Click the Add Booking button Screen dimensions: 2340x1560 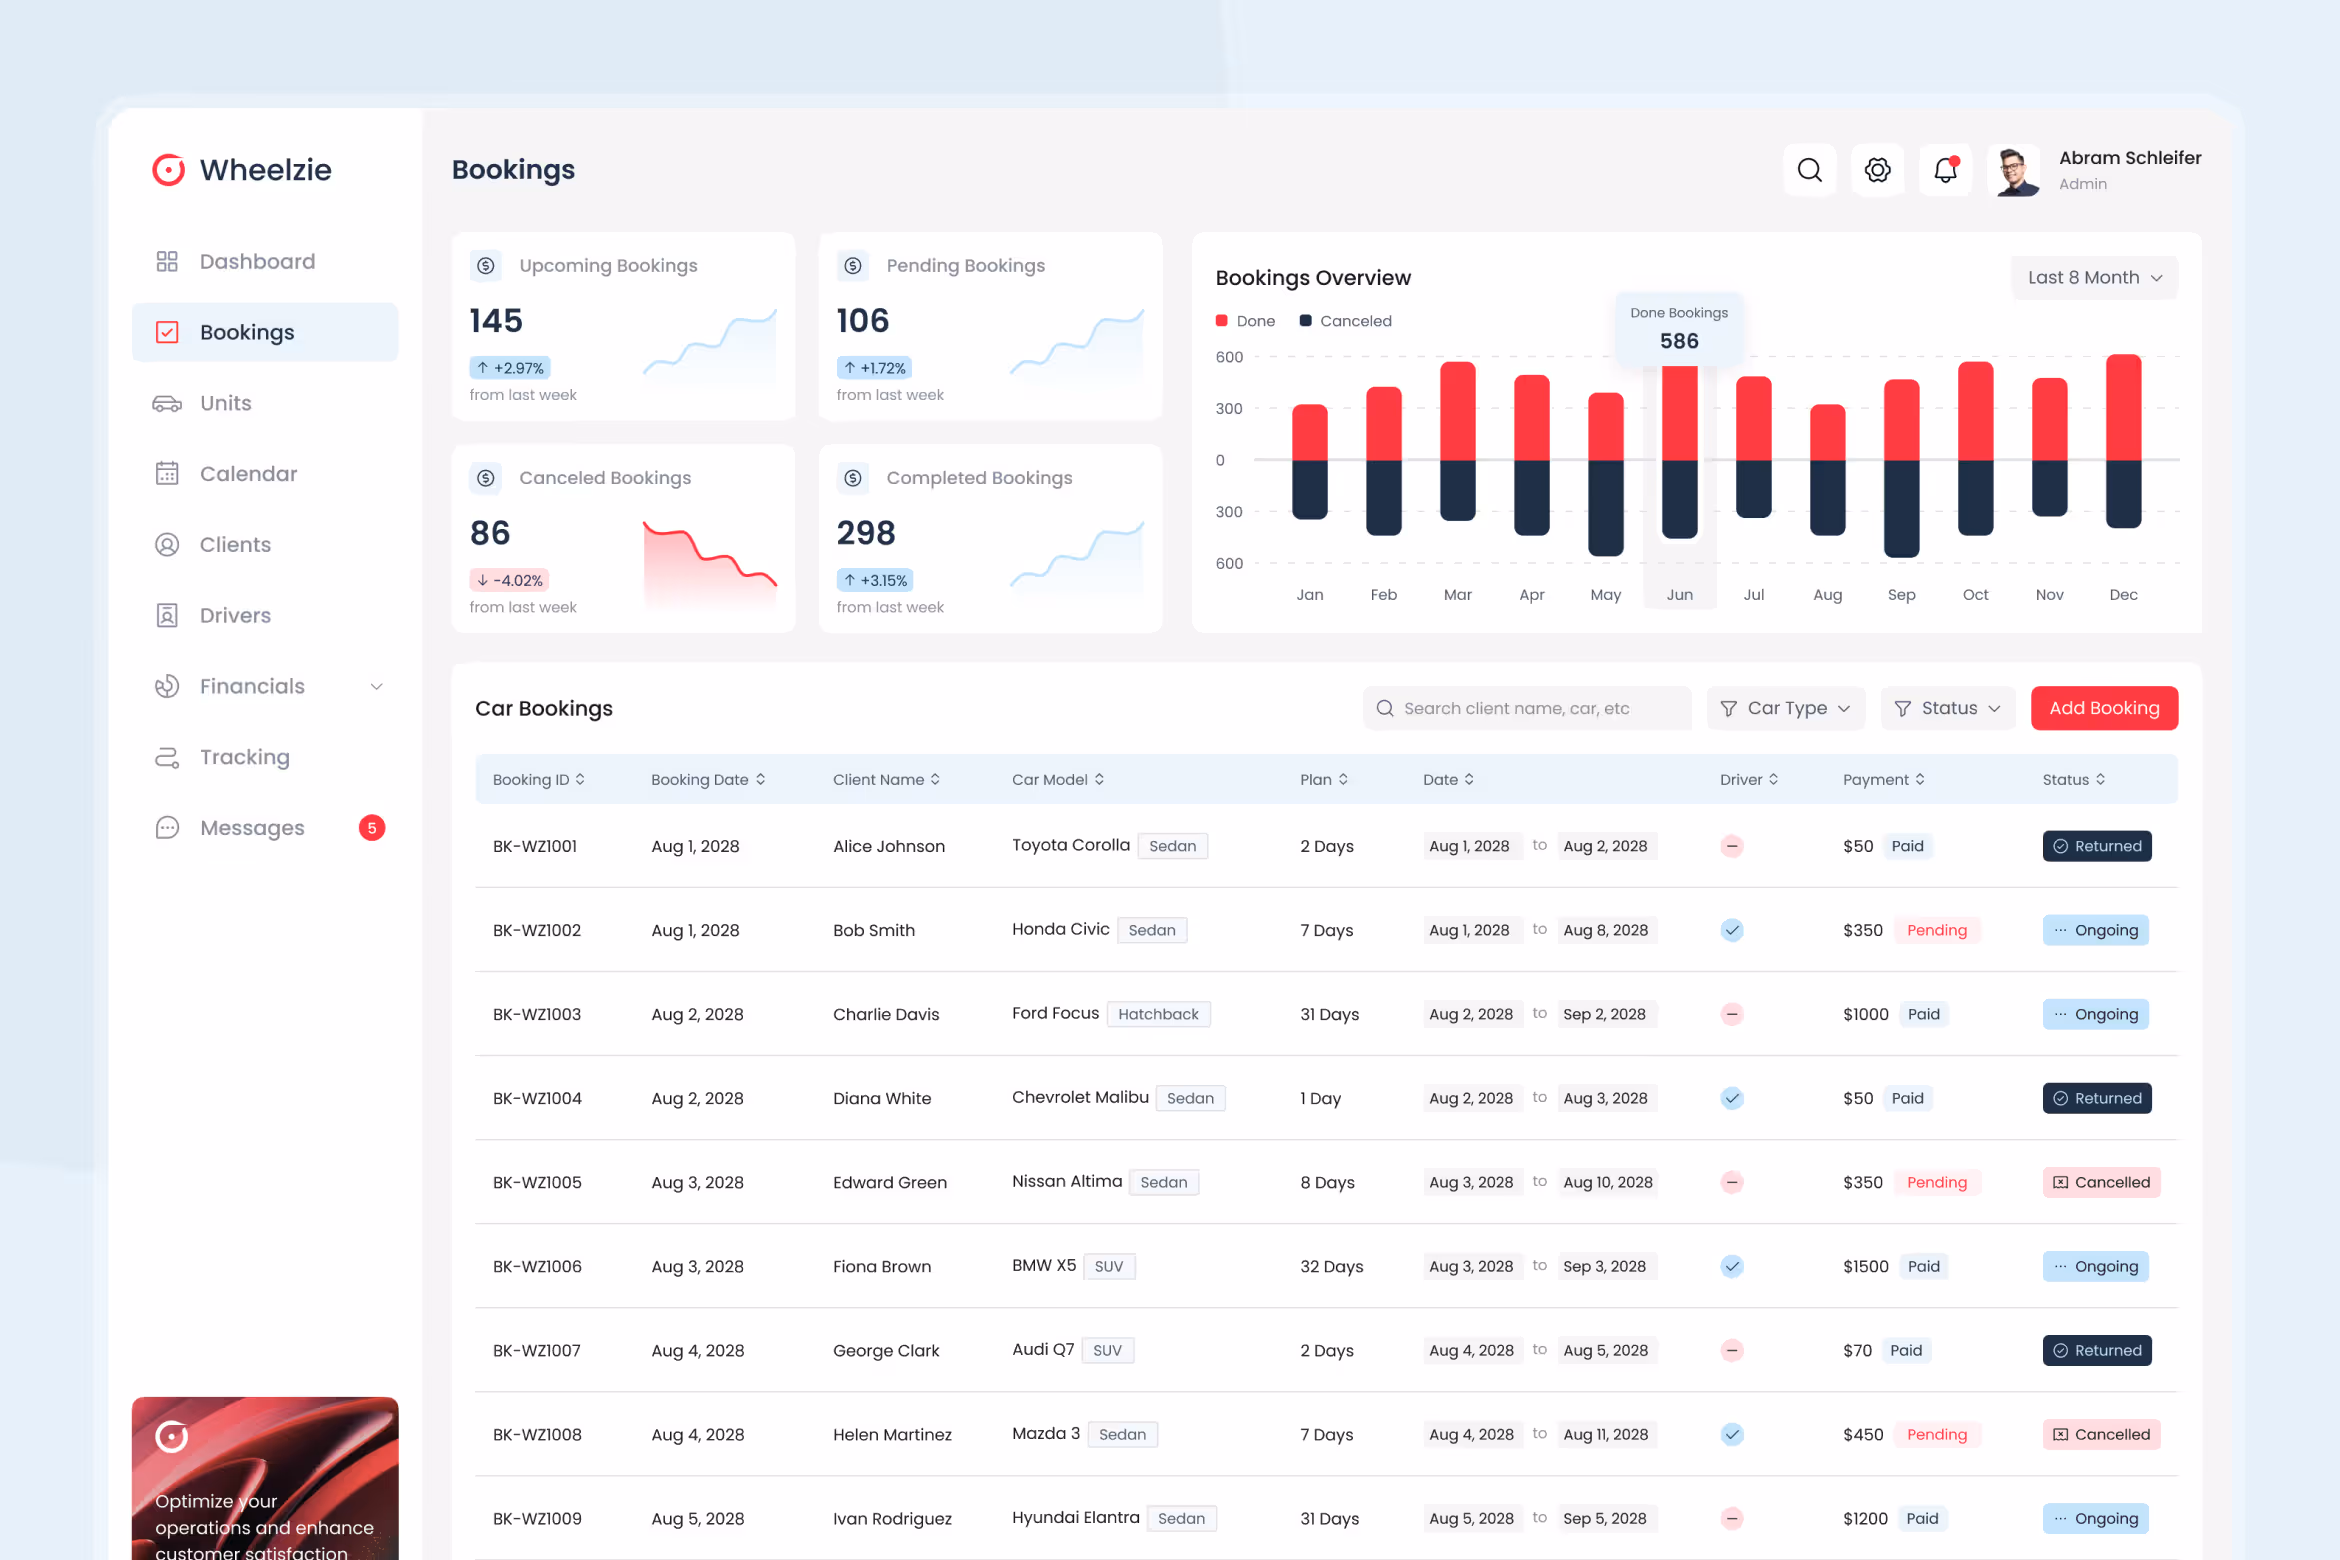(2104, 708)
